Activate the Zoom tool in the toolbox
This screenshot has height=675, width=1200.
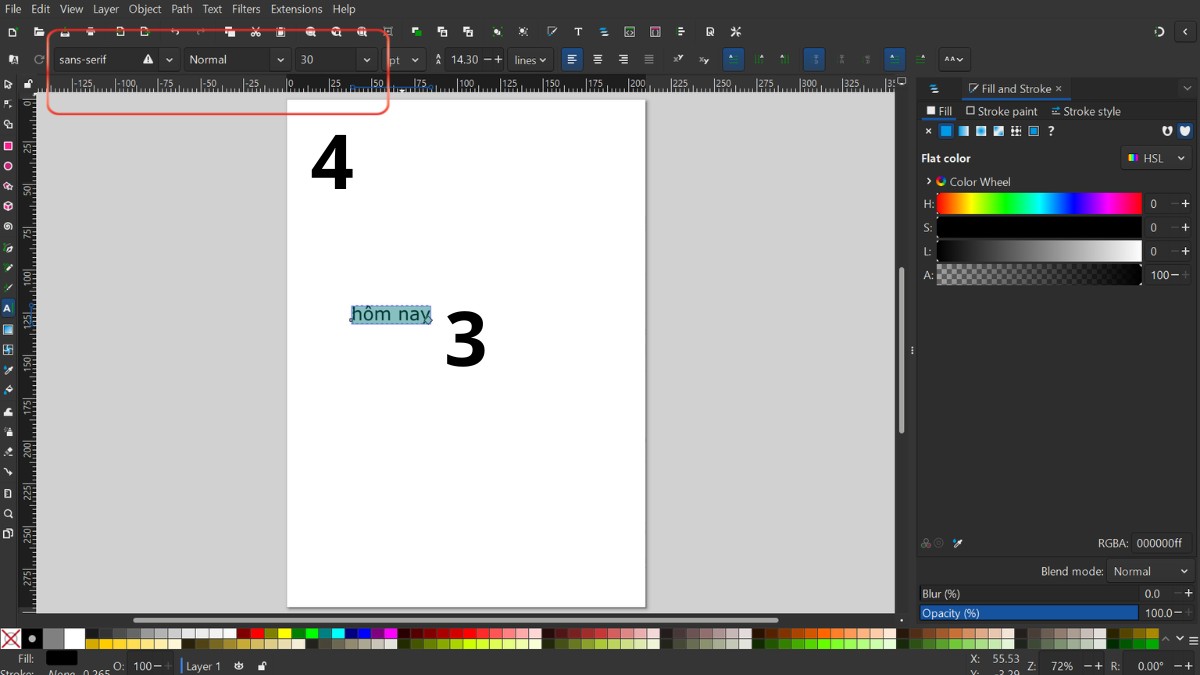(7, 514)
